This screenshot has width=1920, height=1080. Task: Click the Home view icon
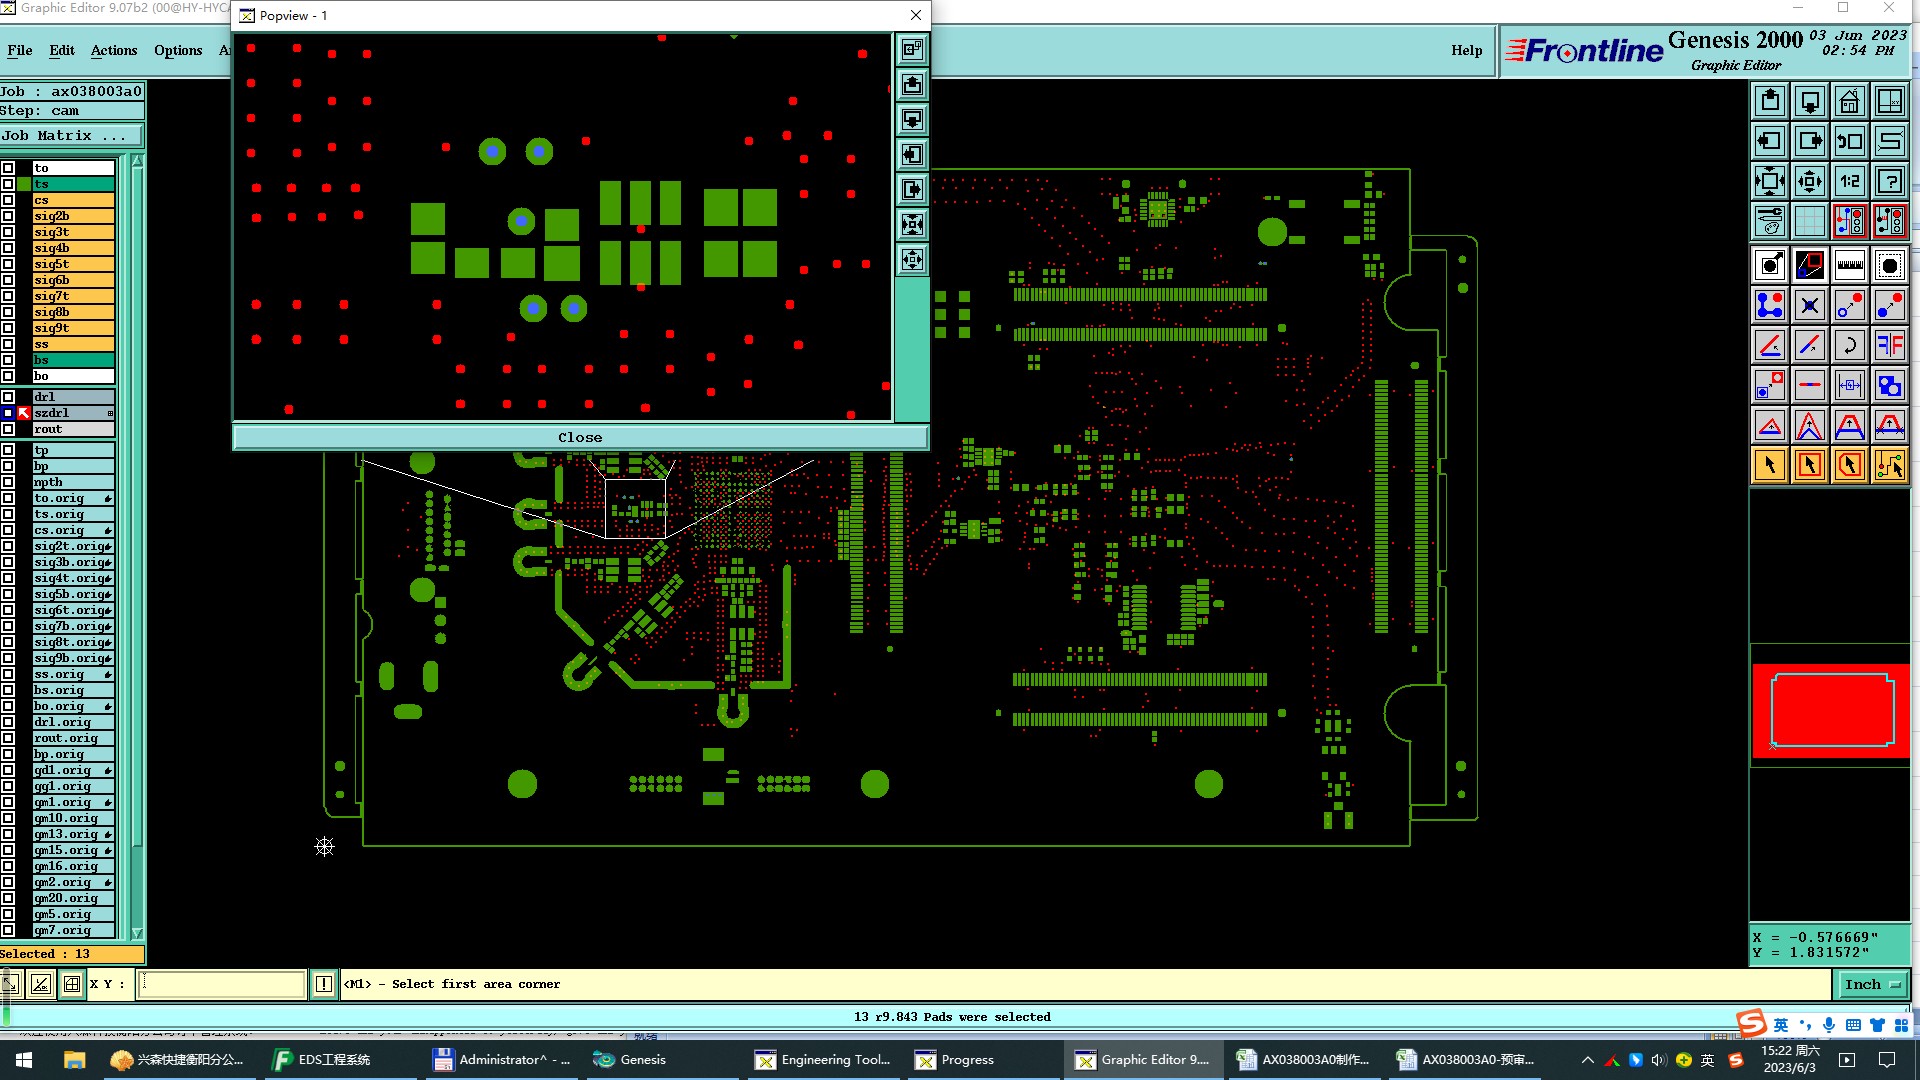coord(1849,101)
